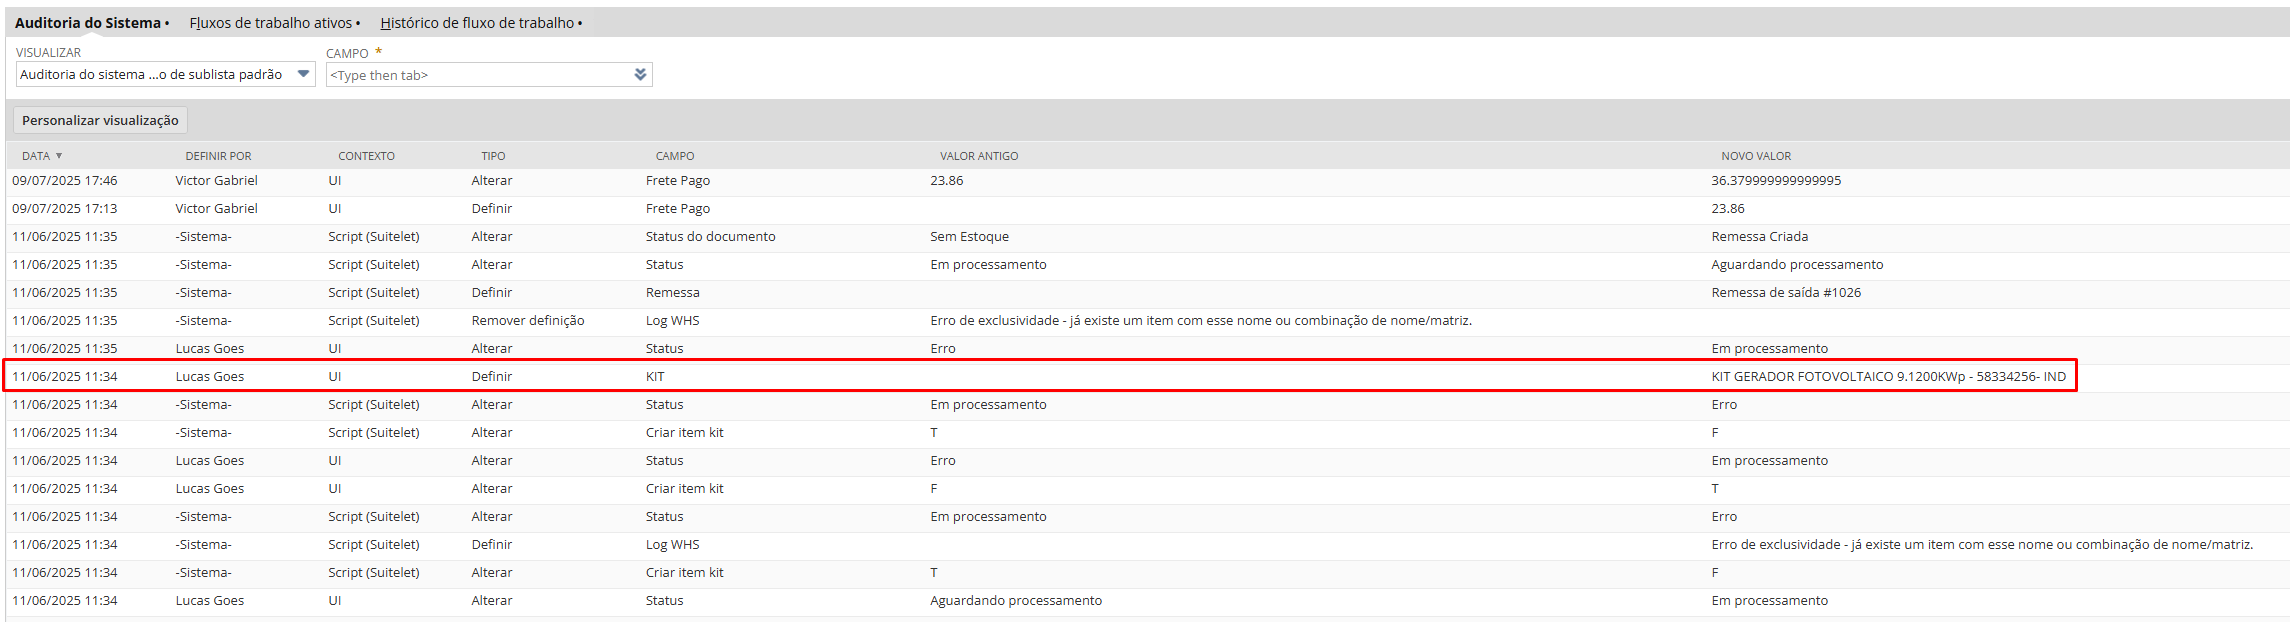Click the sort arrow beside DATA header

pyautogui.click(x=59, y=156)
